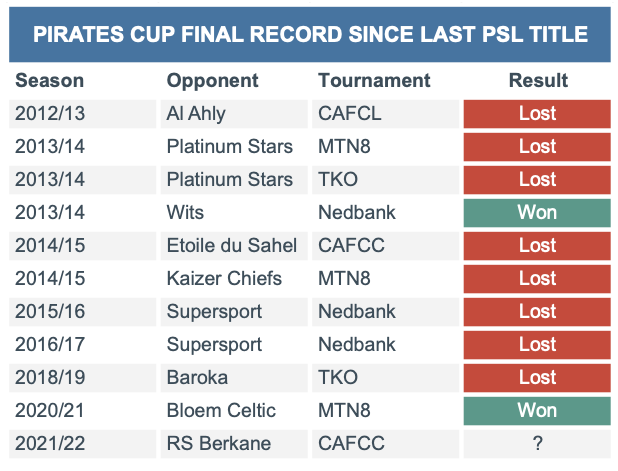This screenshot has height=471, width=618.
Task: Select the Season column header
Action: point(50,81)
